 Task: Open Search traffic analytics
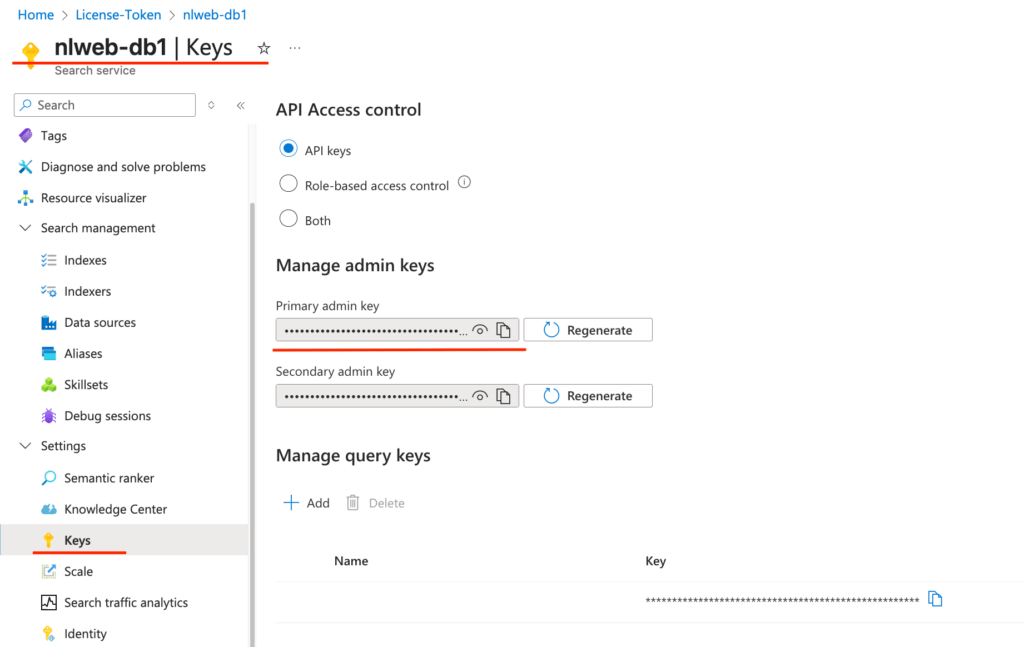[126, 603]
